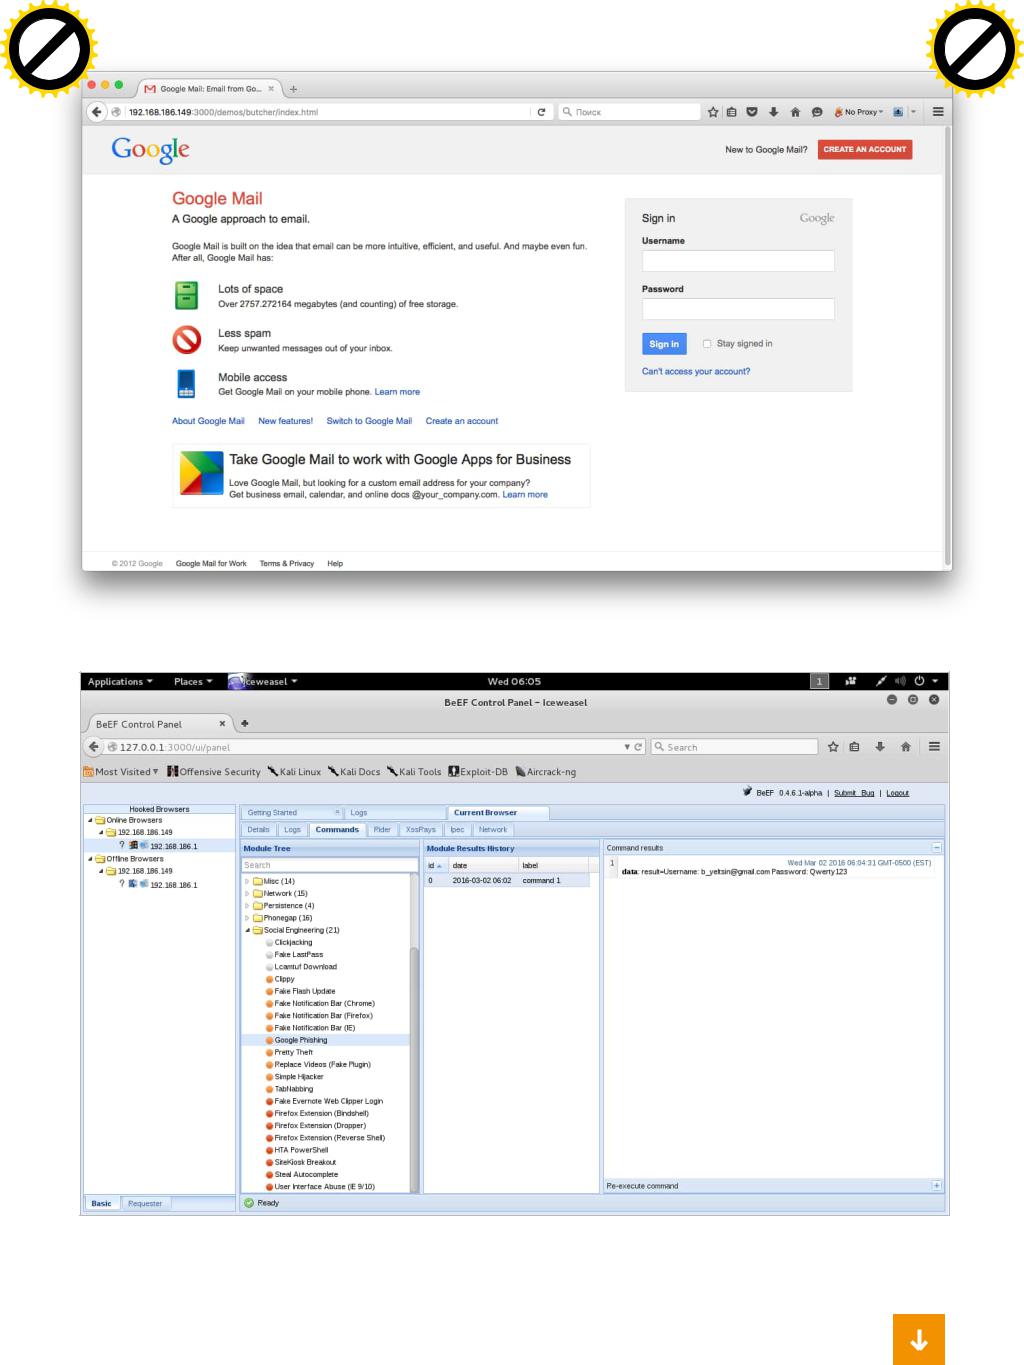Expand the Persistence (4) module folder

[247, 906]
